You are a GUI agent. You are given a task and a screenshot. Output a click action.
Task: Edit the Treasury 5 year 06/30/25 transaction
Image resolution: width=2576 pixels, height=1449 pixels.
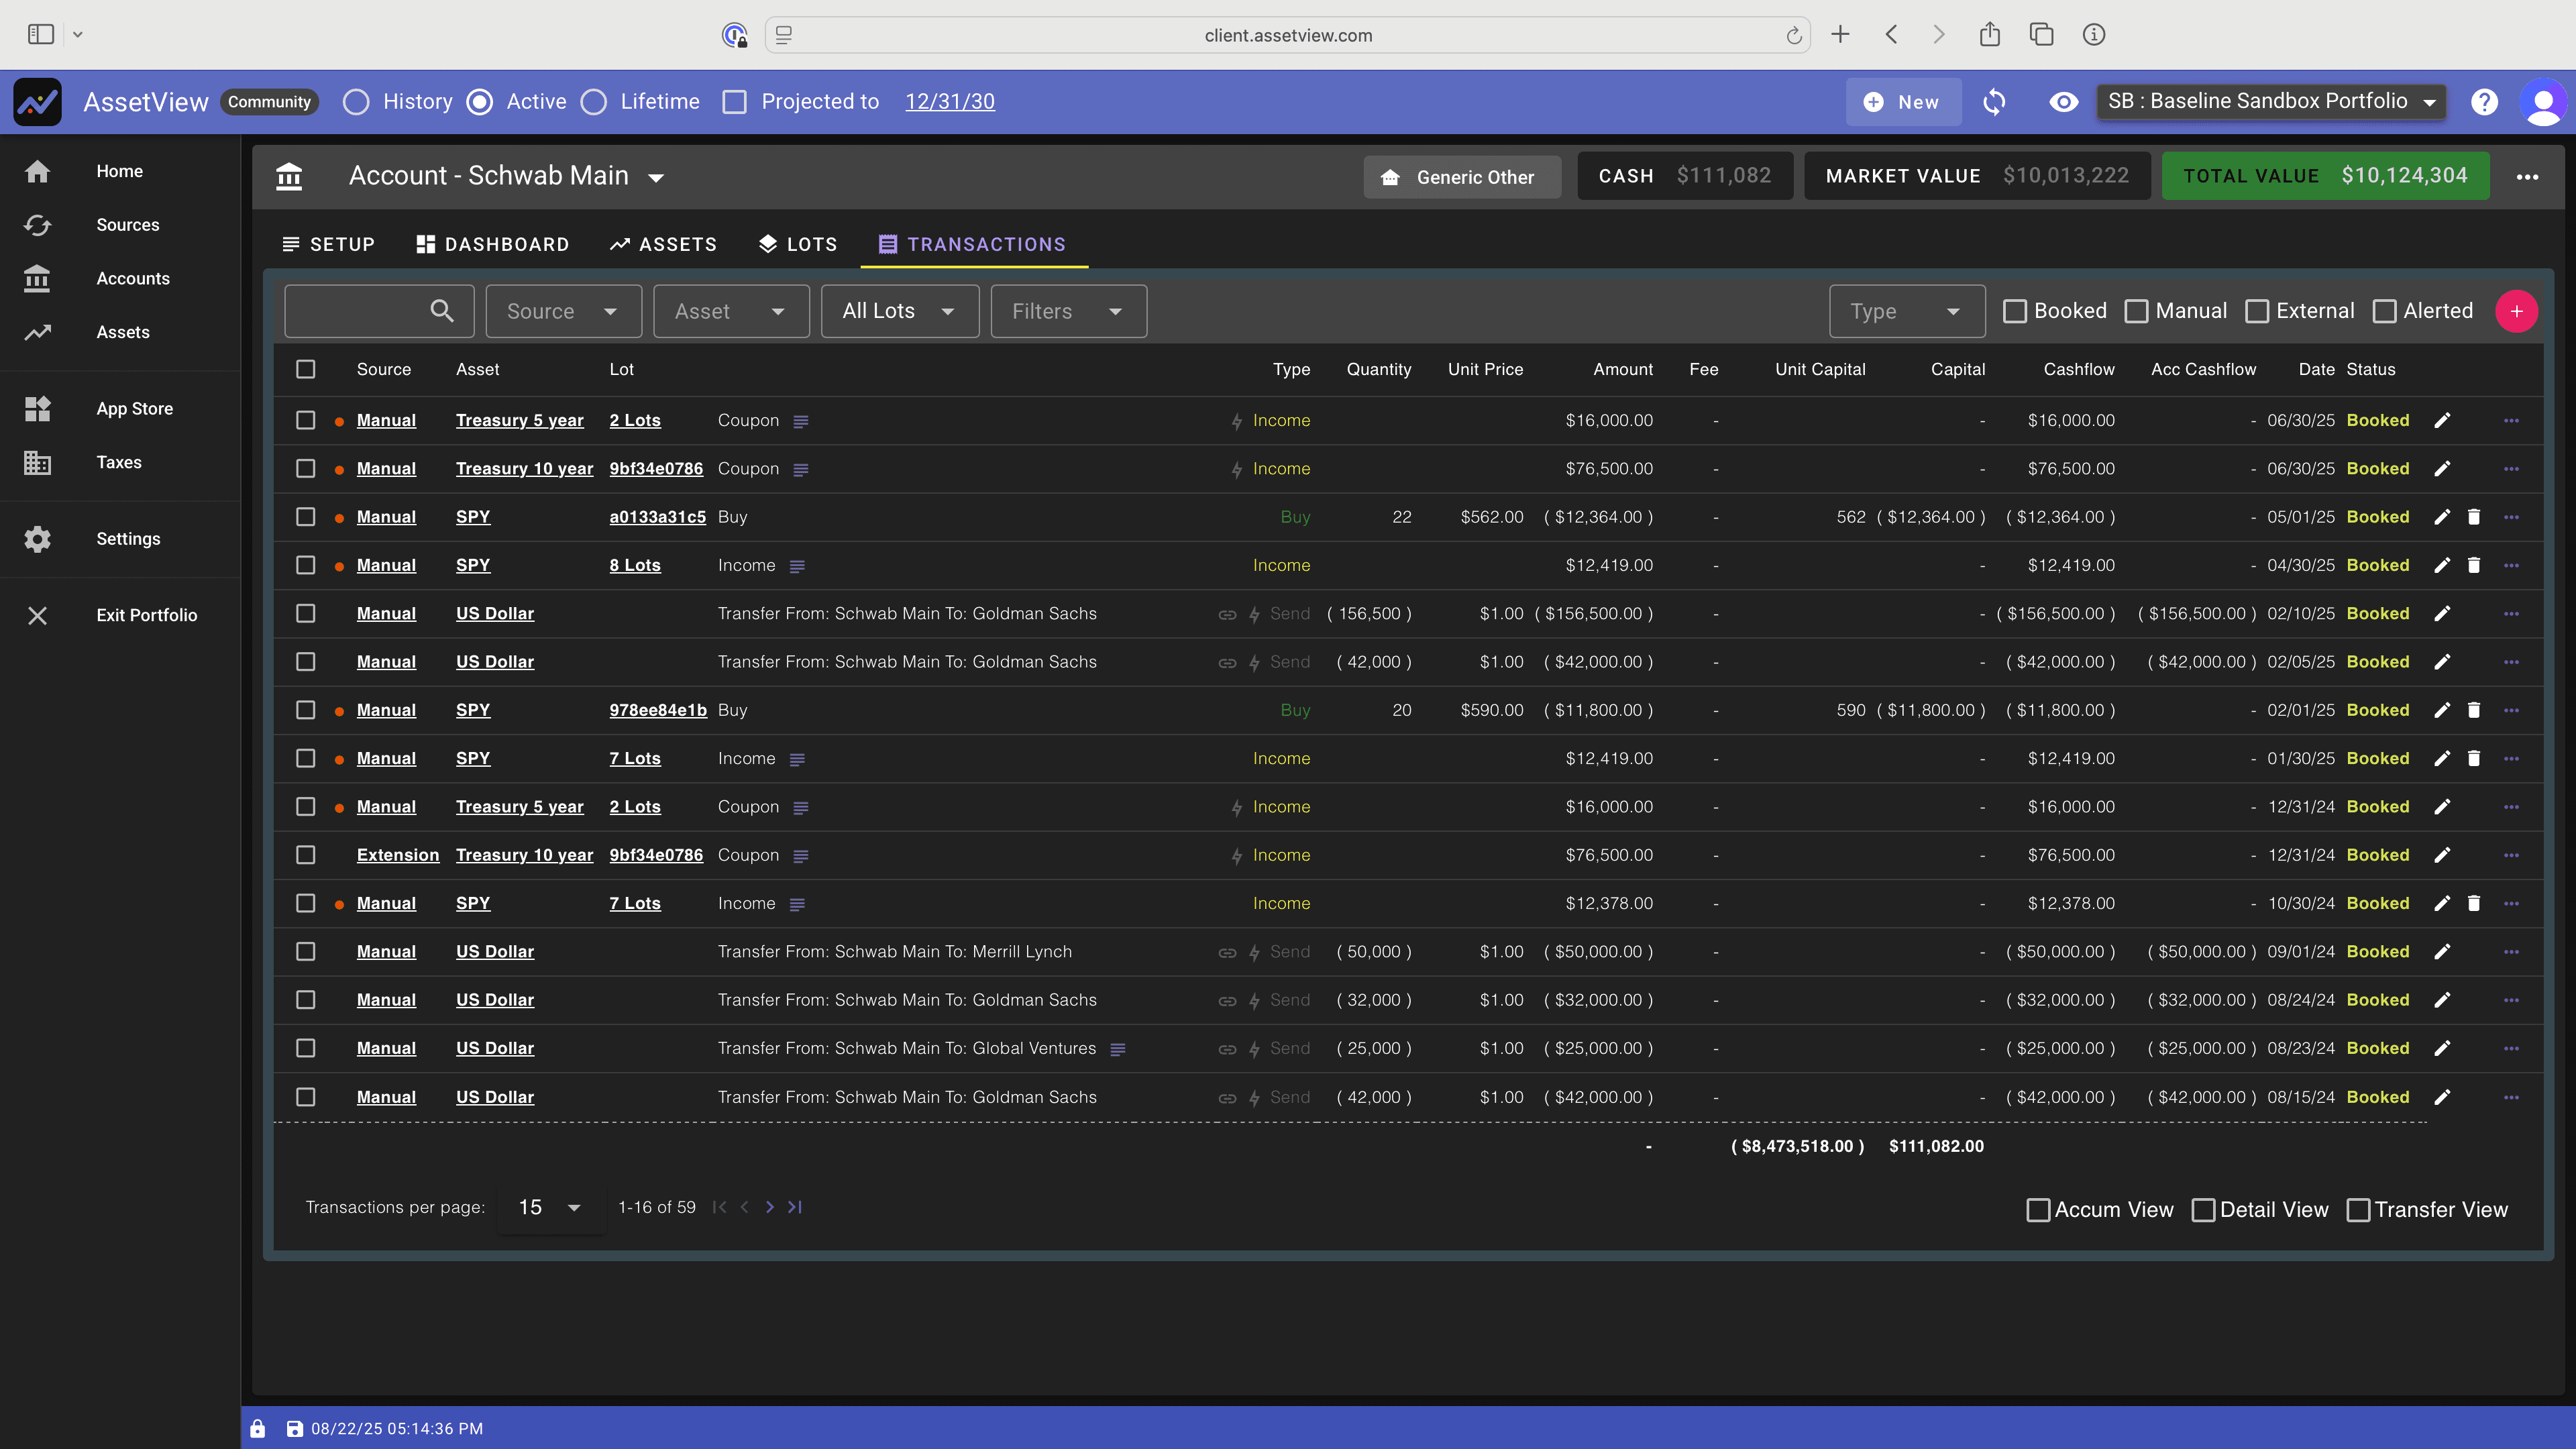click(x=2442, y=420)
